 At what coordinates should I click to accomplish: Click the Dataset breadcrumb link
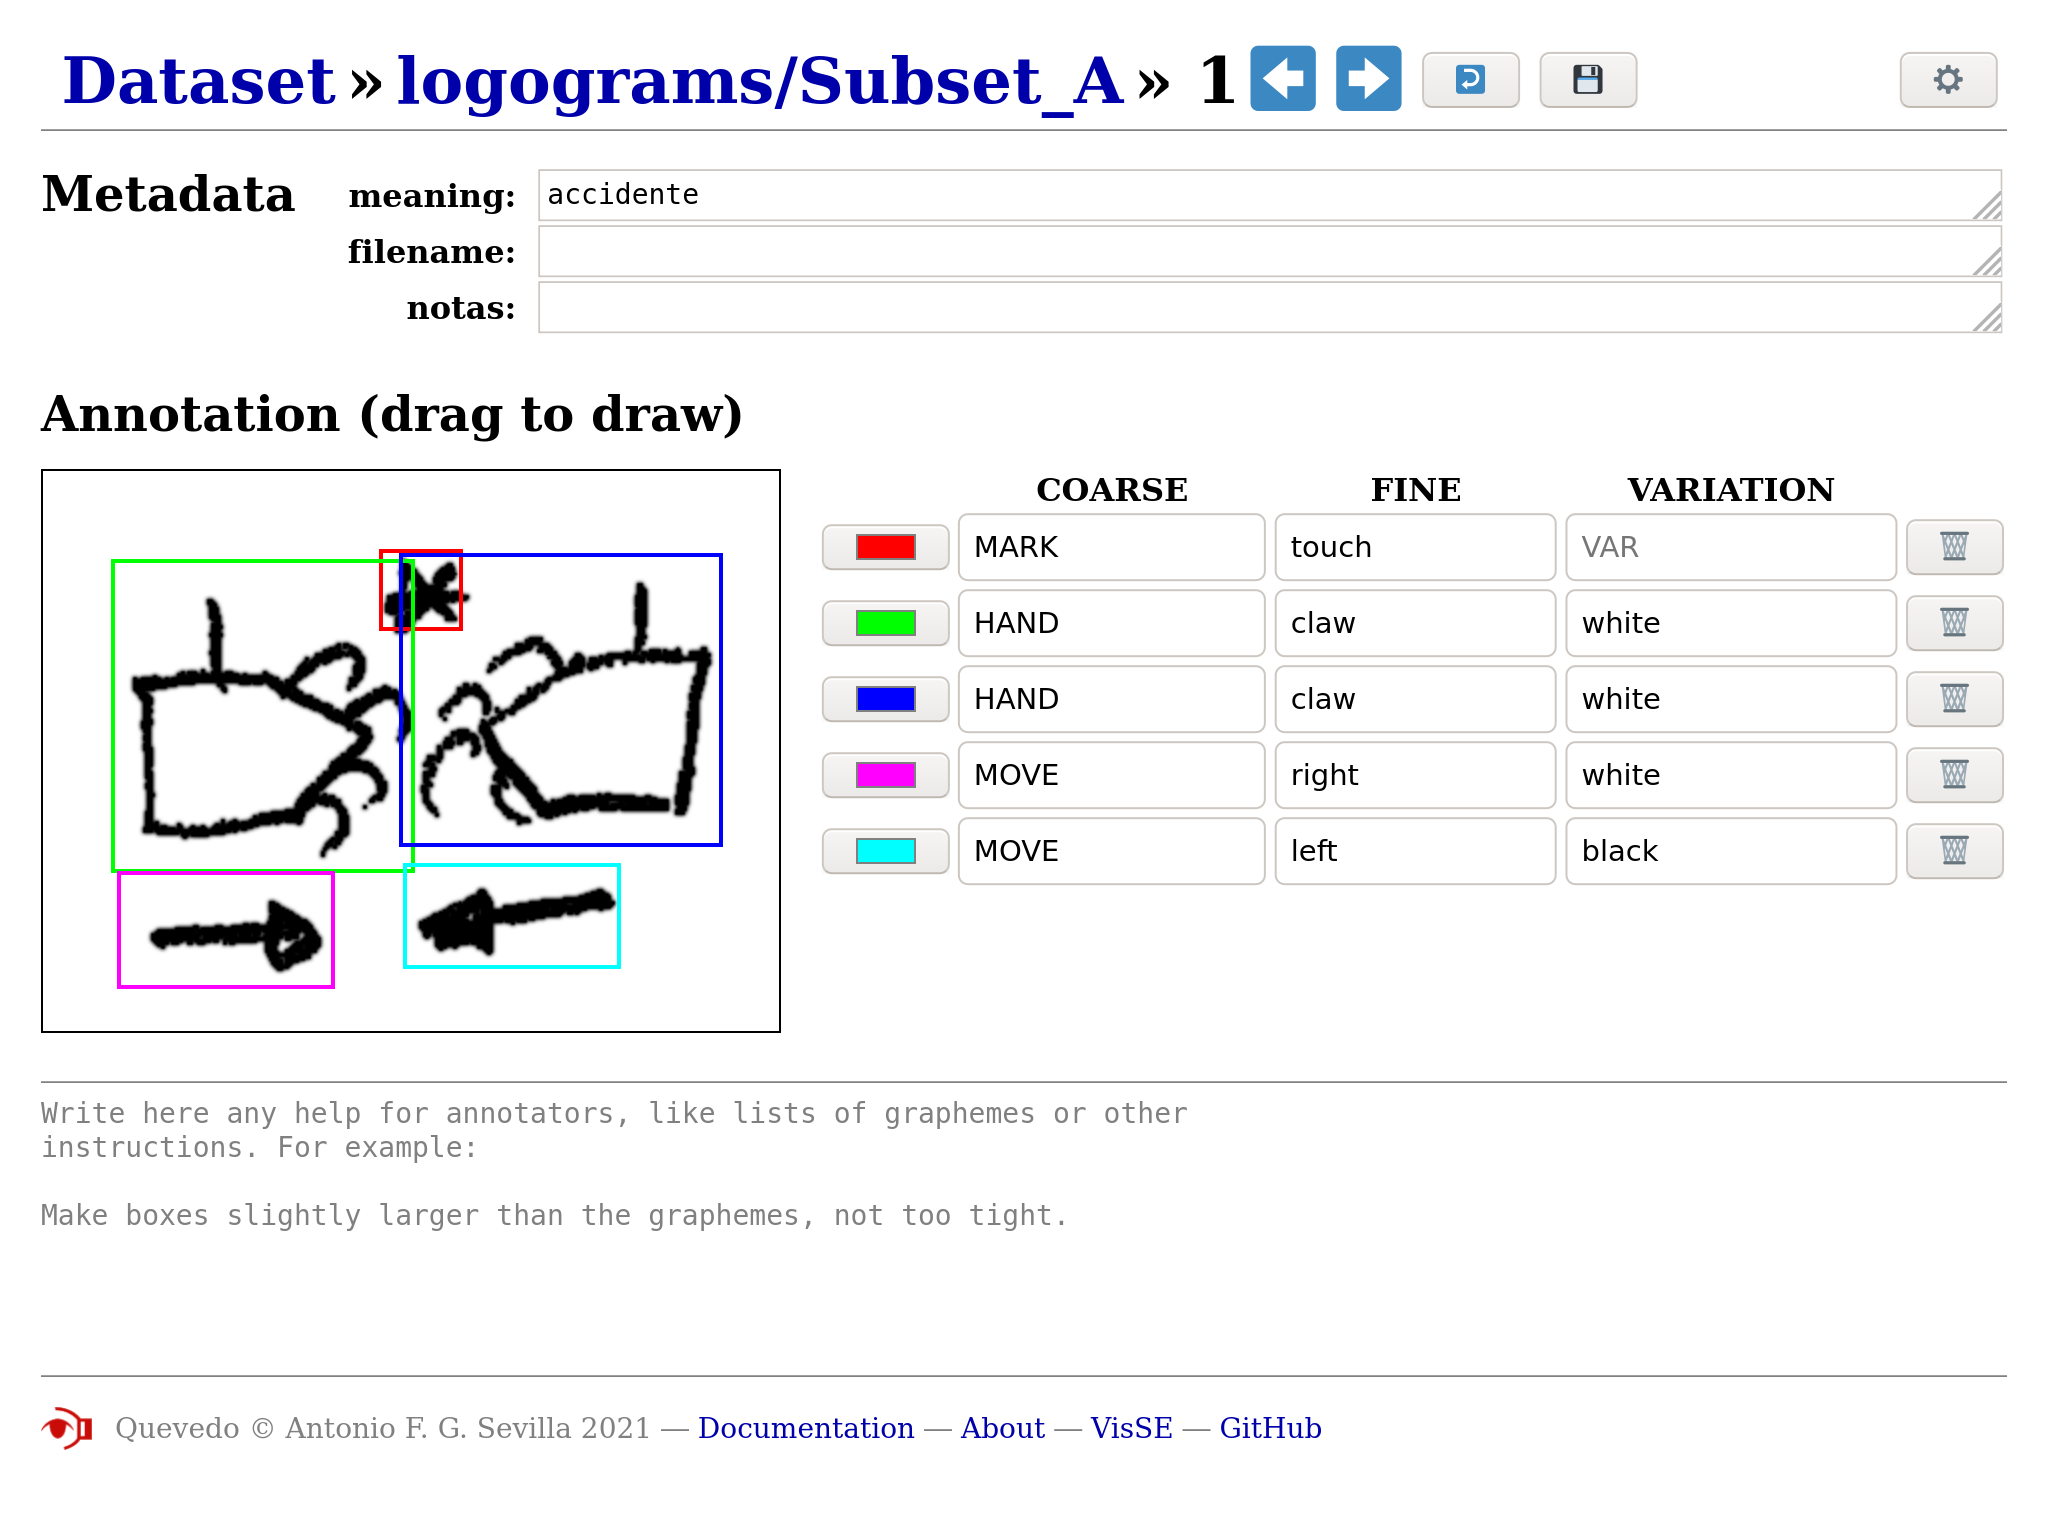pyautogui.click(x=198, y=80)
